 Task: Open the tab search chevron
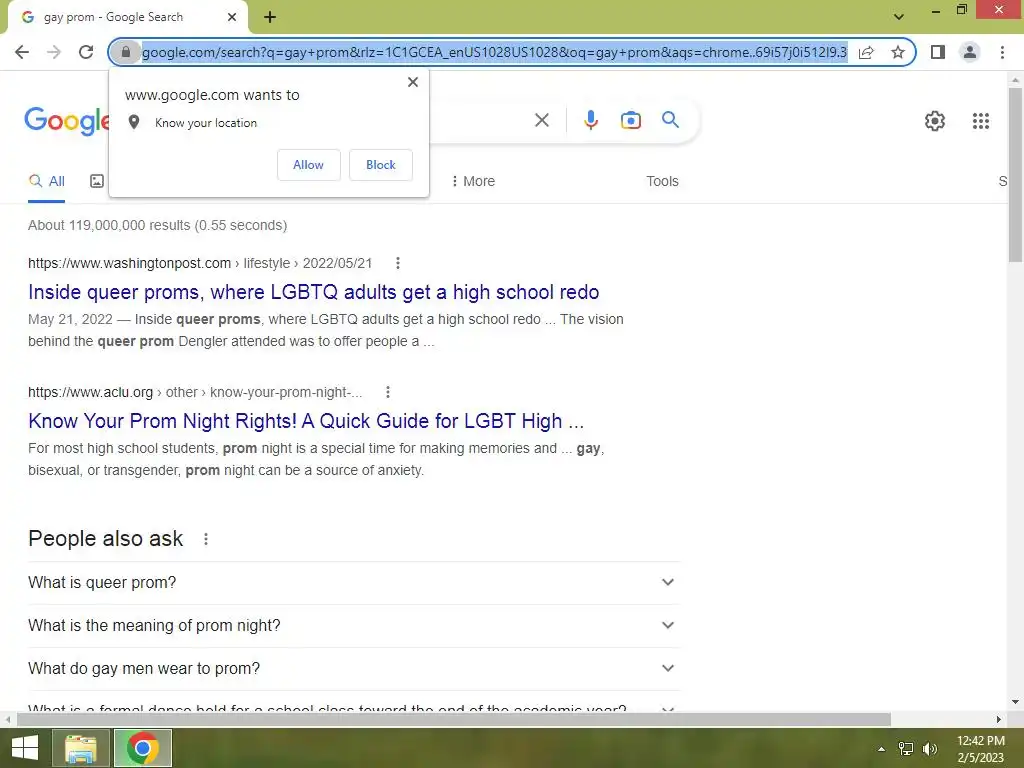click(899, 17)
